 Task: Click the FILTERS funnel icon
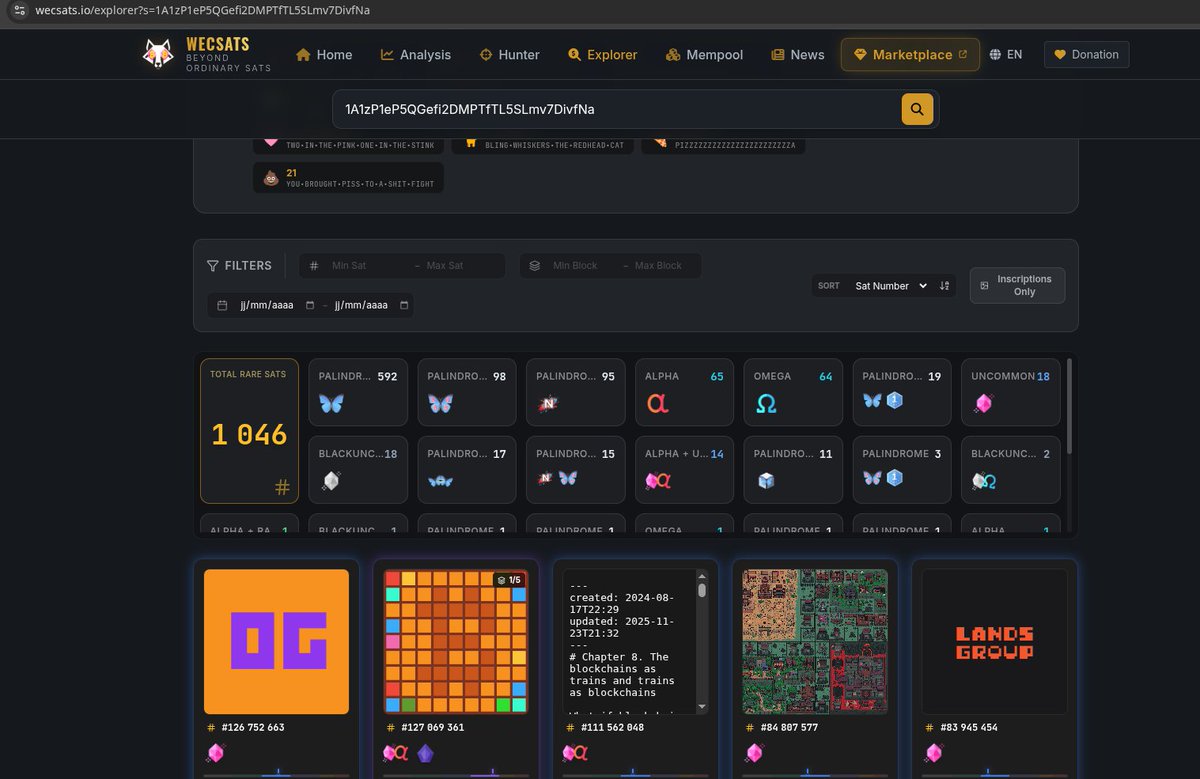213,266
